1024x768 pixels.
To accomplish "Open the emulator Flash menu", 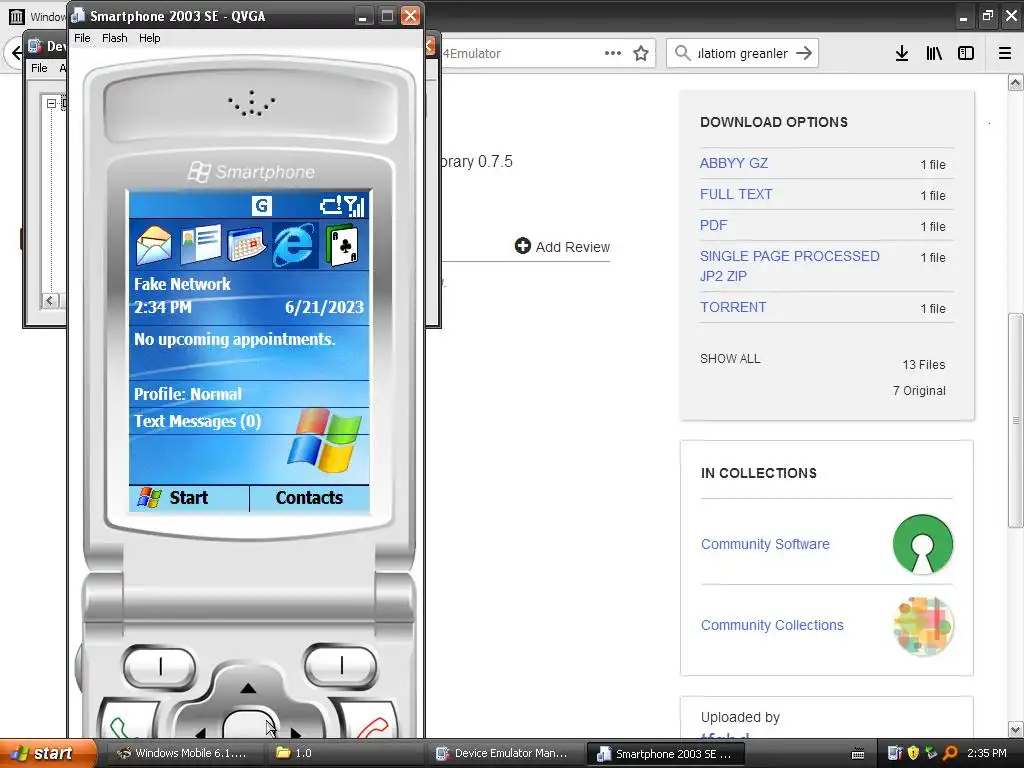I will point(115,38).
